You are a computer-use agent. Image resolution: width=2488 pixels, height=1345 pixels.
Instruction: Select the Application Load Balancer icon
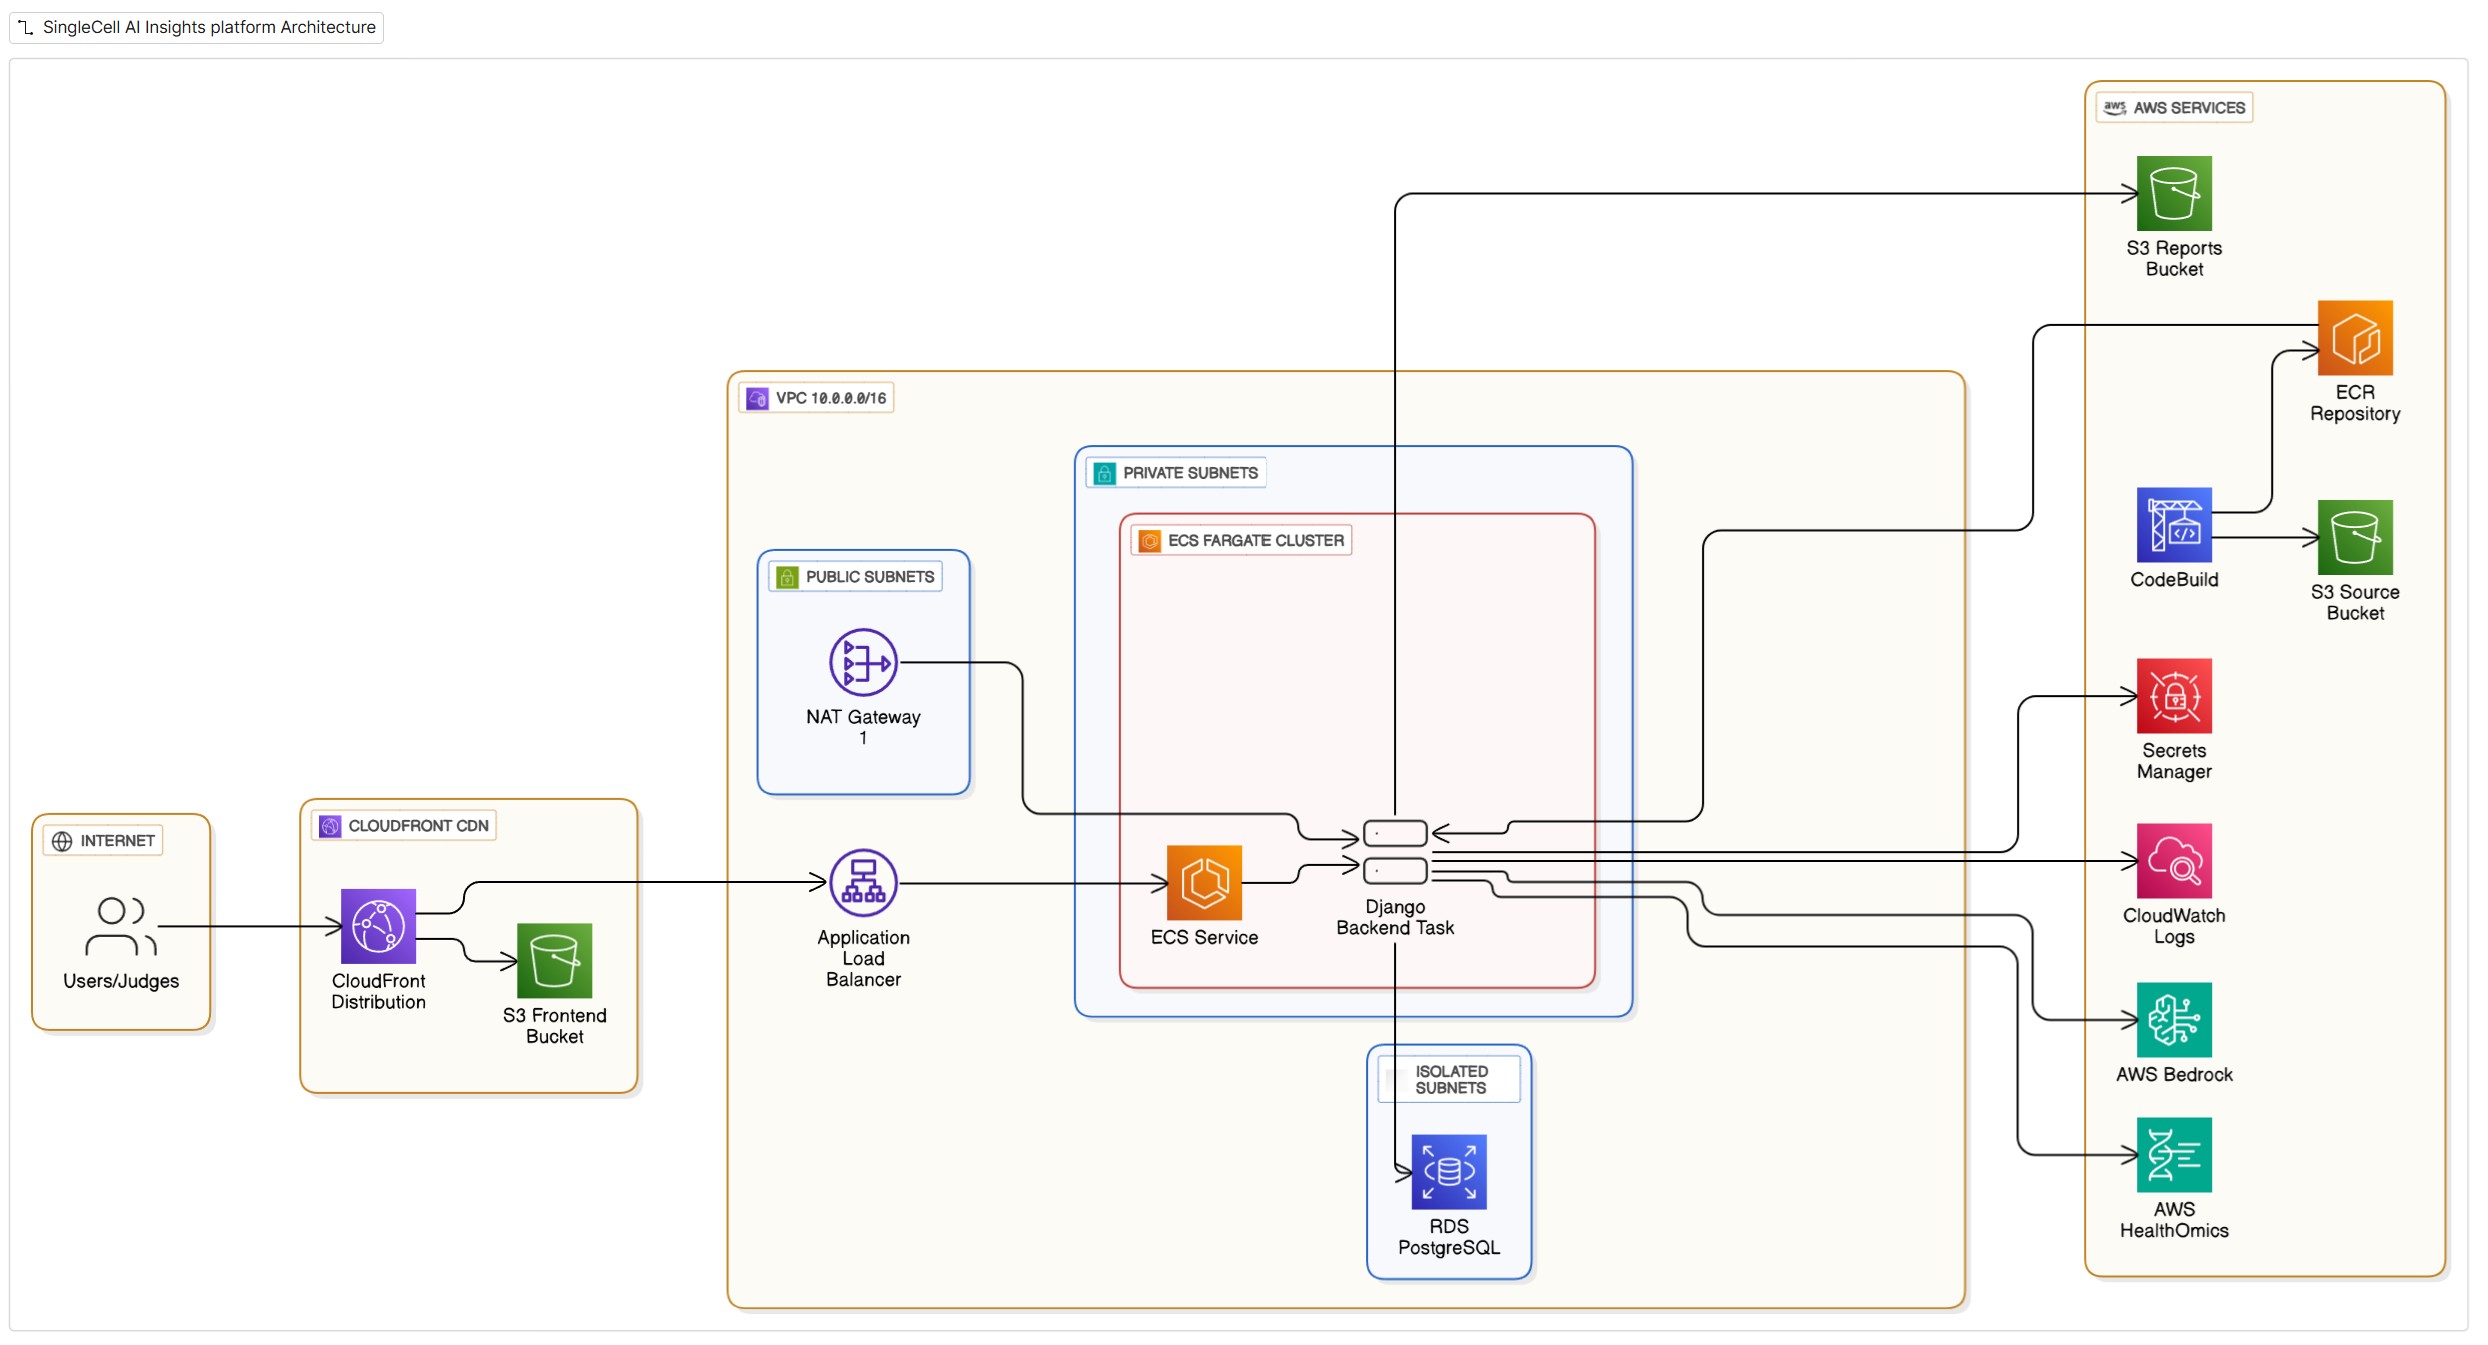coord(863,883)
